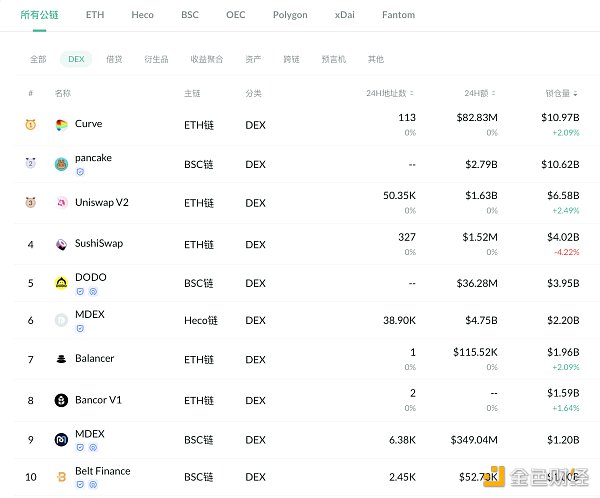This screenshot has width=600, height=498.
Task: Sort by 锁仓量 column
Action: [561, 93]
